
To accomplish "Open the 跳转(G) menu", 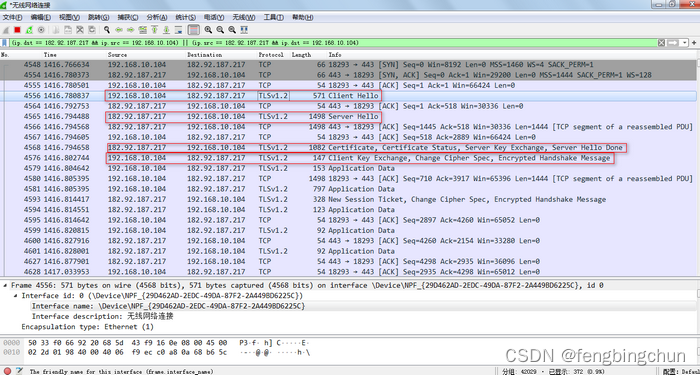I will coord(98,17).
